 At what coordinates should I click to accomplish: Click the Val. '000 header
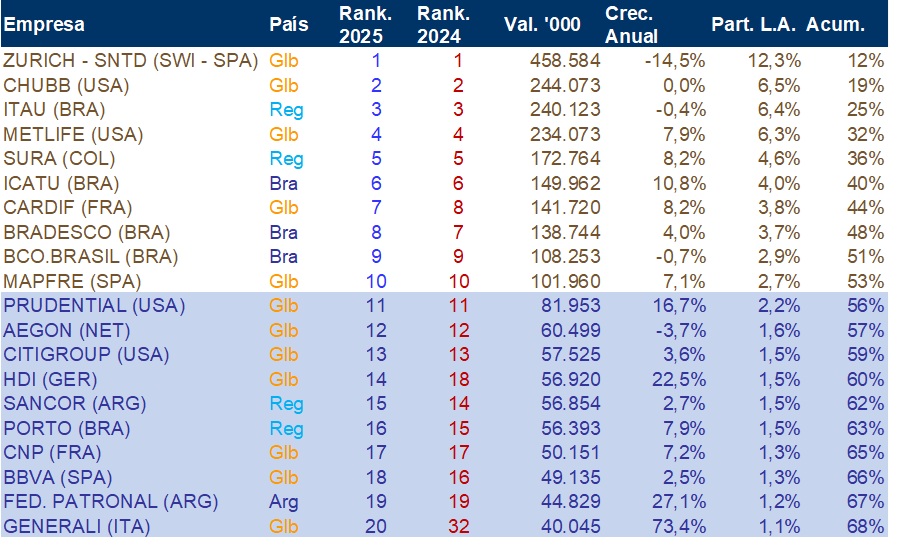[x=542, y=25]
